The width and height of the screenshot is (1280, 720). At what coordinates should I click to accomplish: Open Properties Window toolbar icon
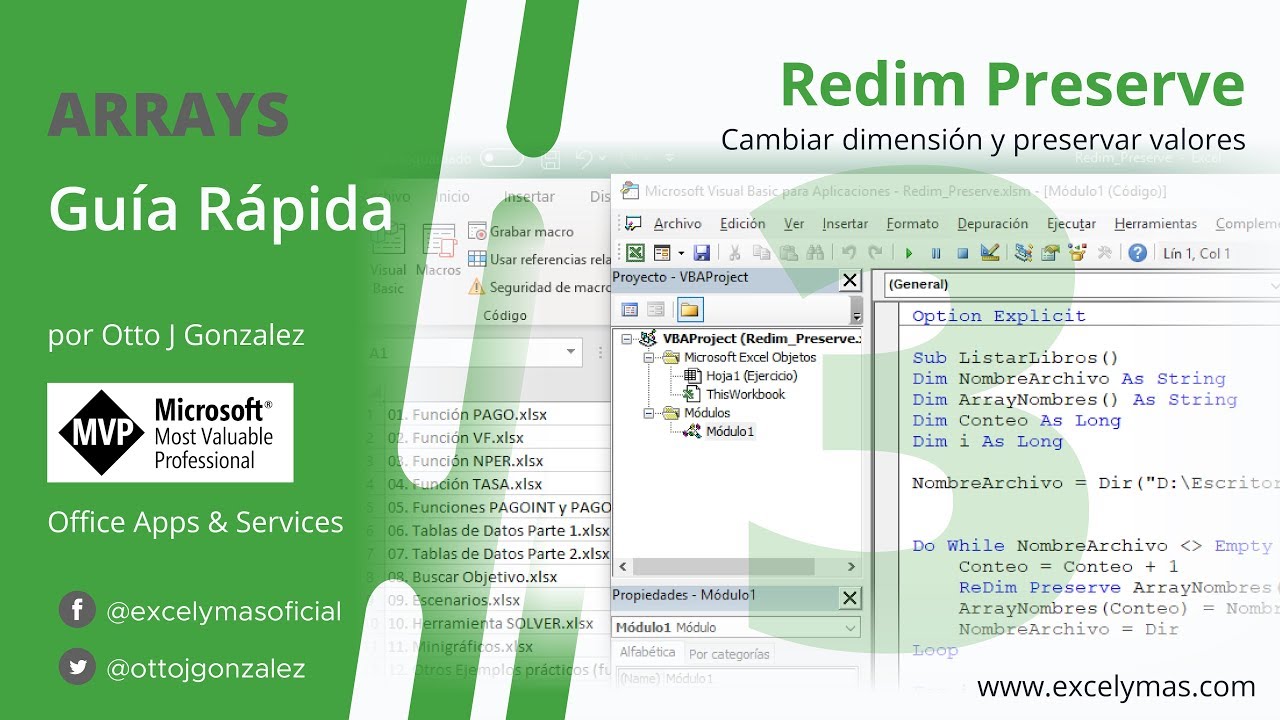pos(1050,253)
